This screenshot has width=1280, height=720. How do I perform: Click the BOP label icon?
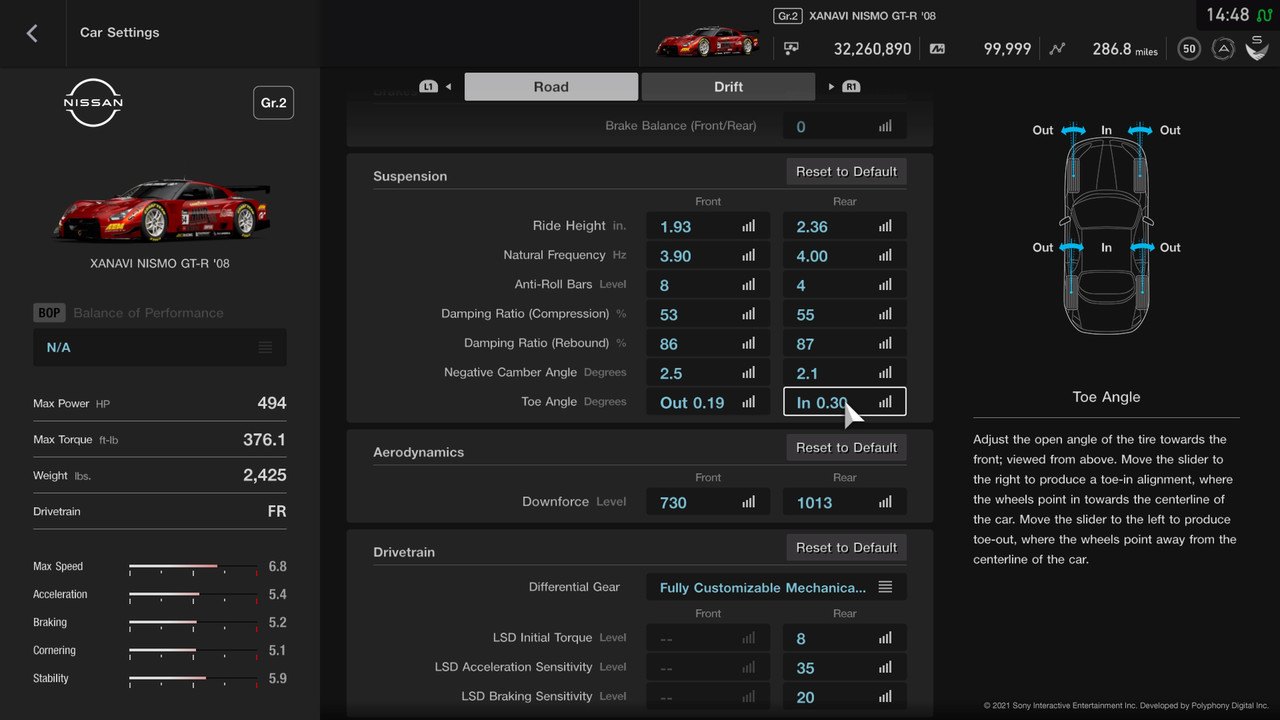(49, 313)
